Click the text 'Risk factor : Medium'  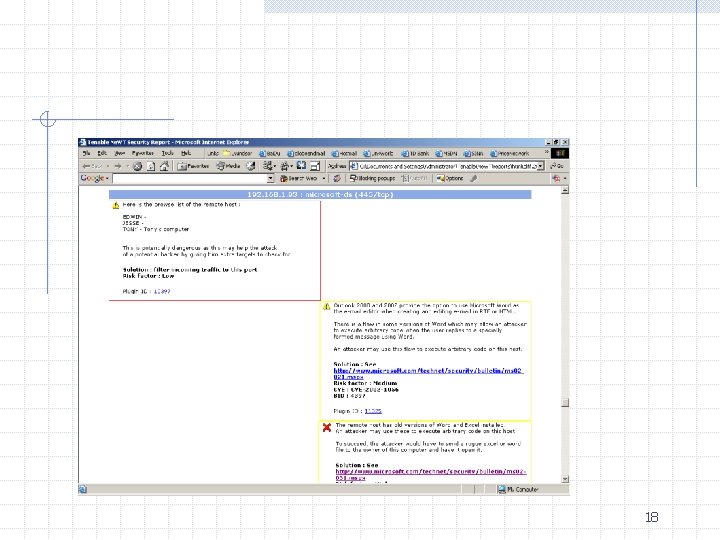366,383
